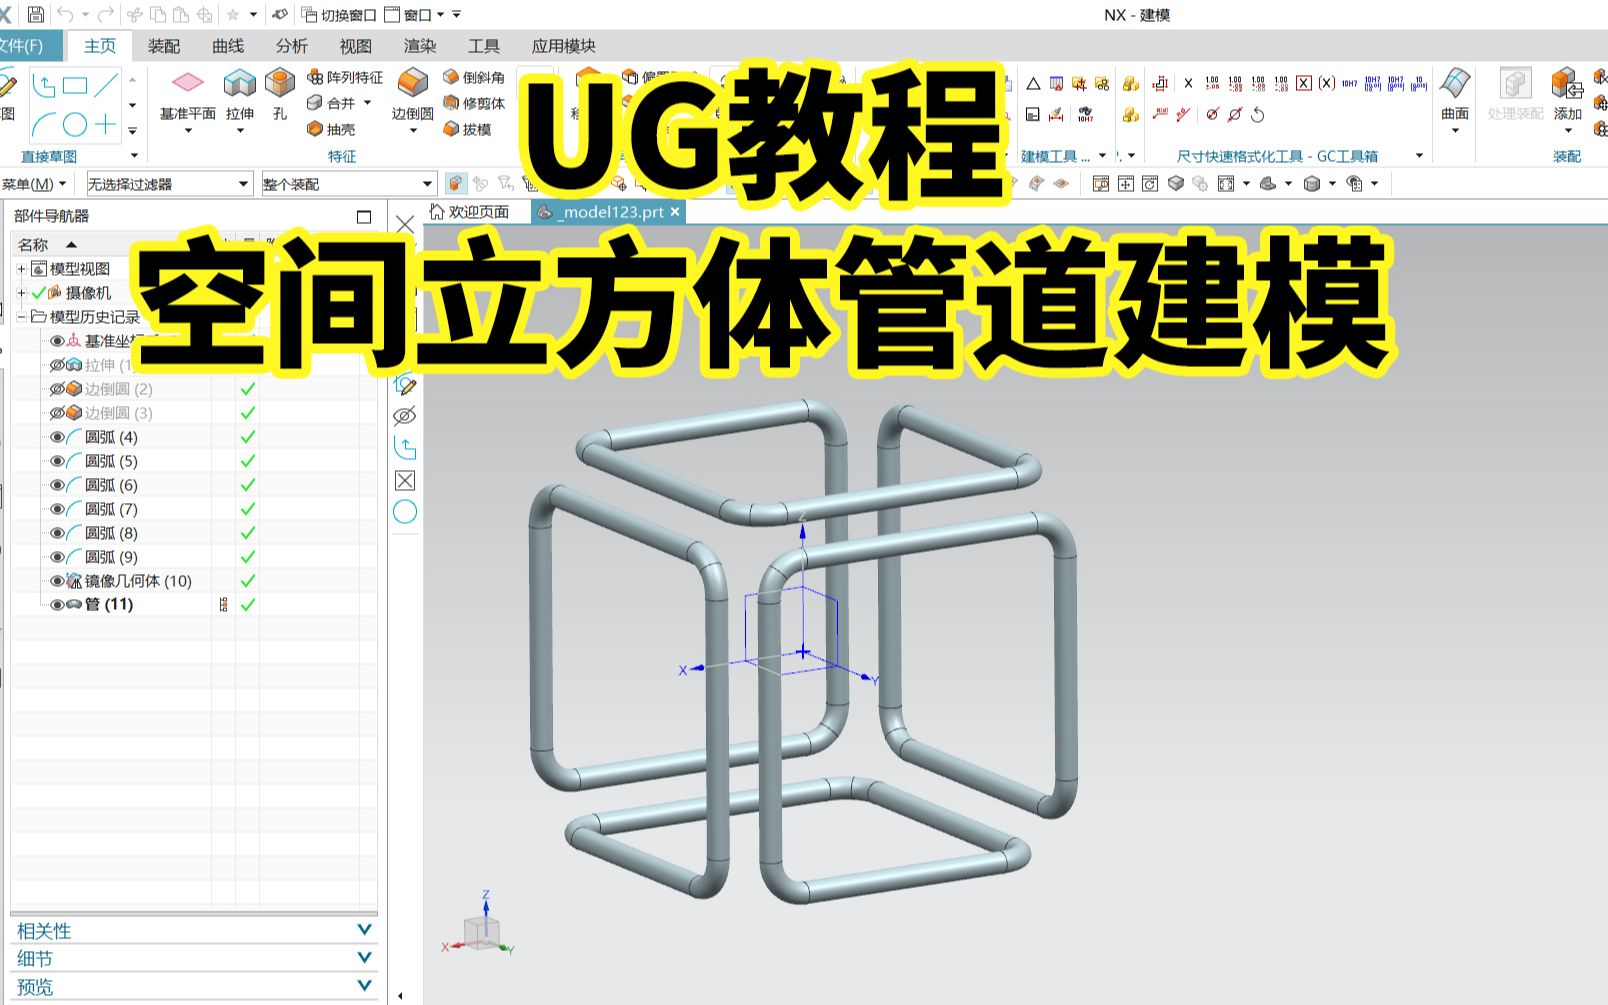Open the 整个装配 scope dropdown
This screenshot has width=1608, height=1005.
(348, 184)
